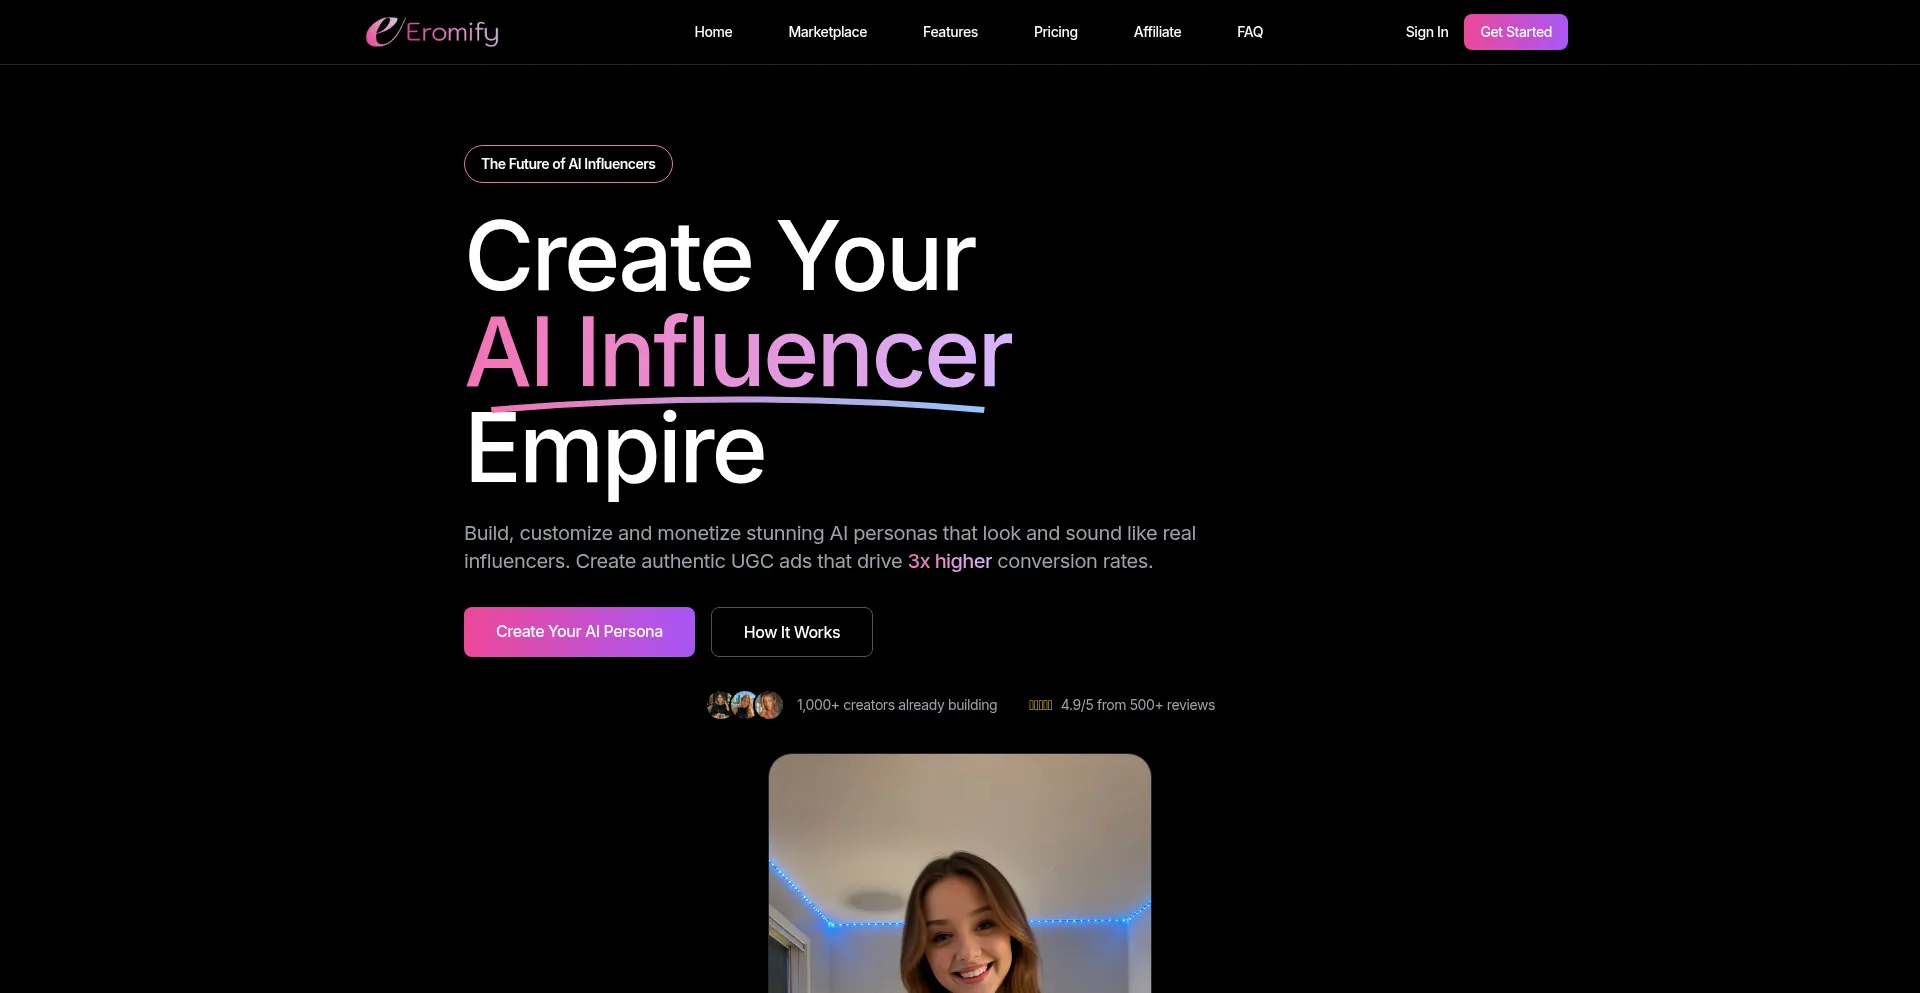This screenshot has height=993, width=1920.
Task: Click the How It Works button
Action: [x=791, y=632]
